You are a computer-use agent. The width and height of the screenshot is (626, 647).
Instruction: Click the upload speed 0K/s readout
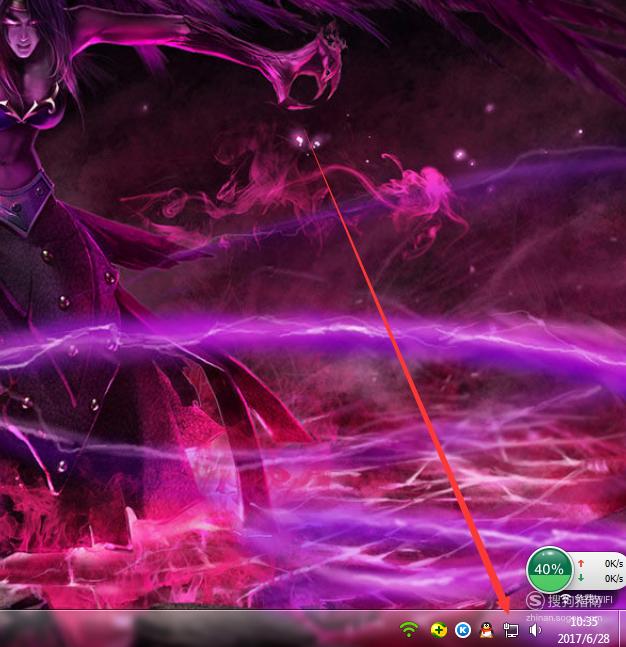pyautogui.click(x=614, y=563)
